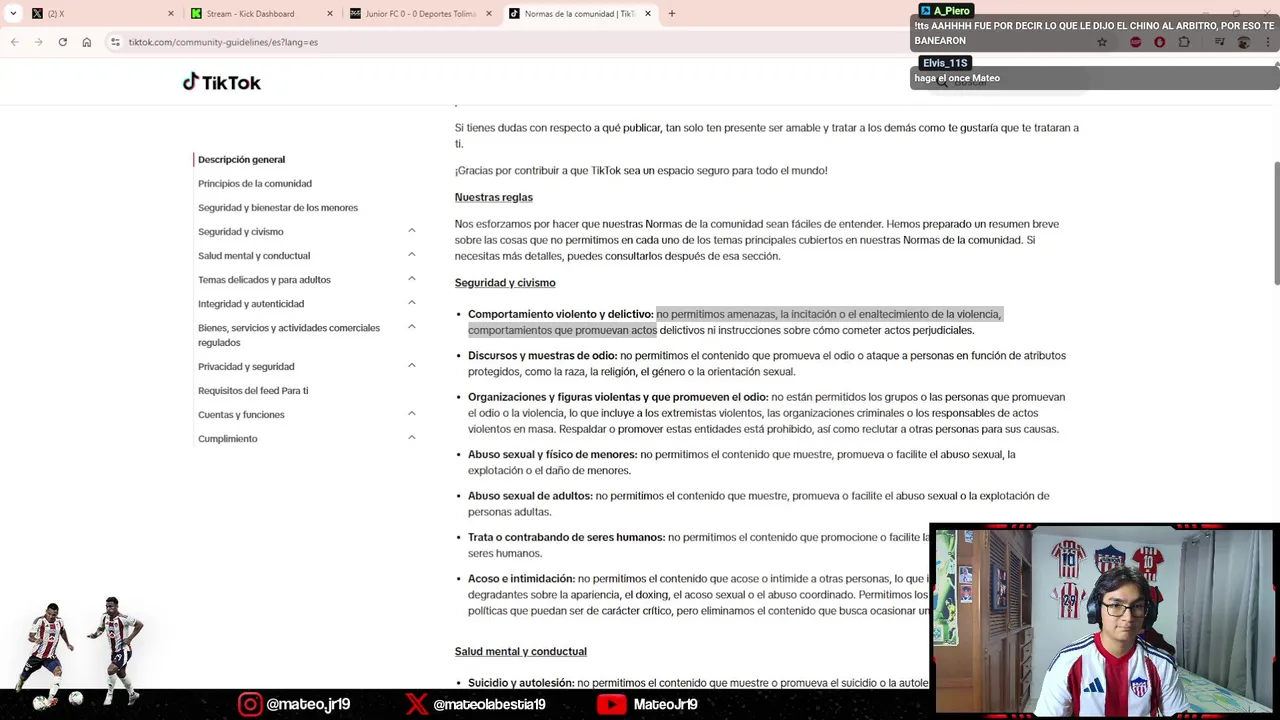Image resolution: width=1280 pixels, height=720 pixels.
Task: Close the Stream - Kick Dashboard tab
Action: click(330, 14)
